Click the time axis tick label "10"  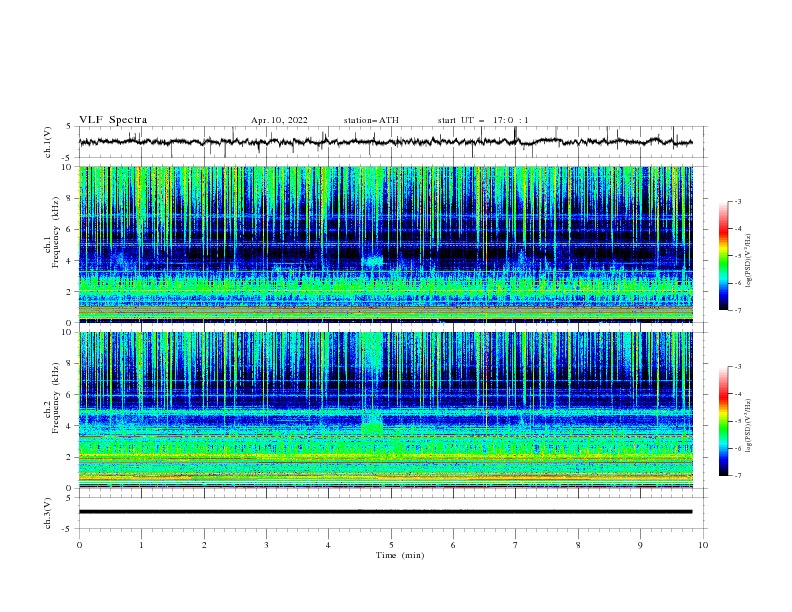point(703,545)
